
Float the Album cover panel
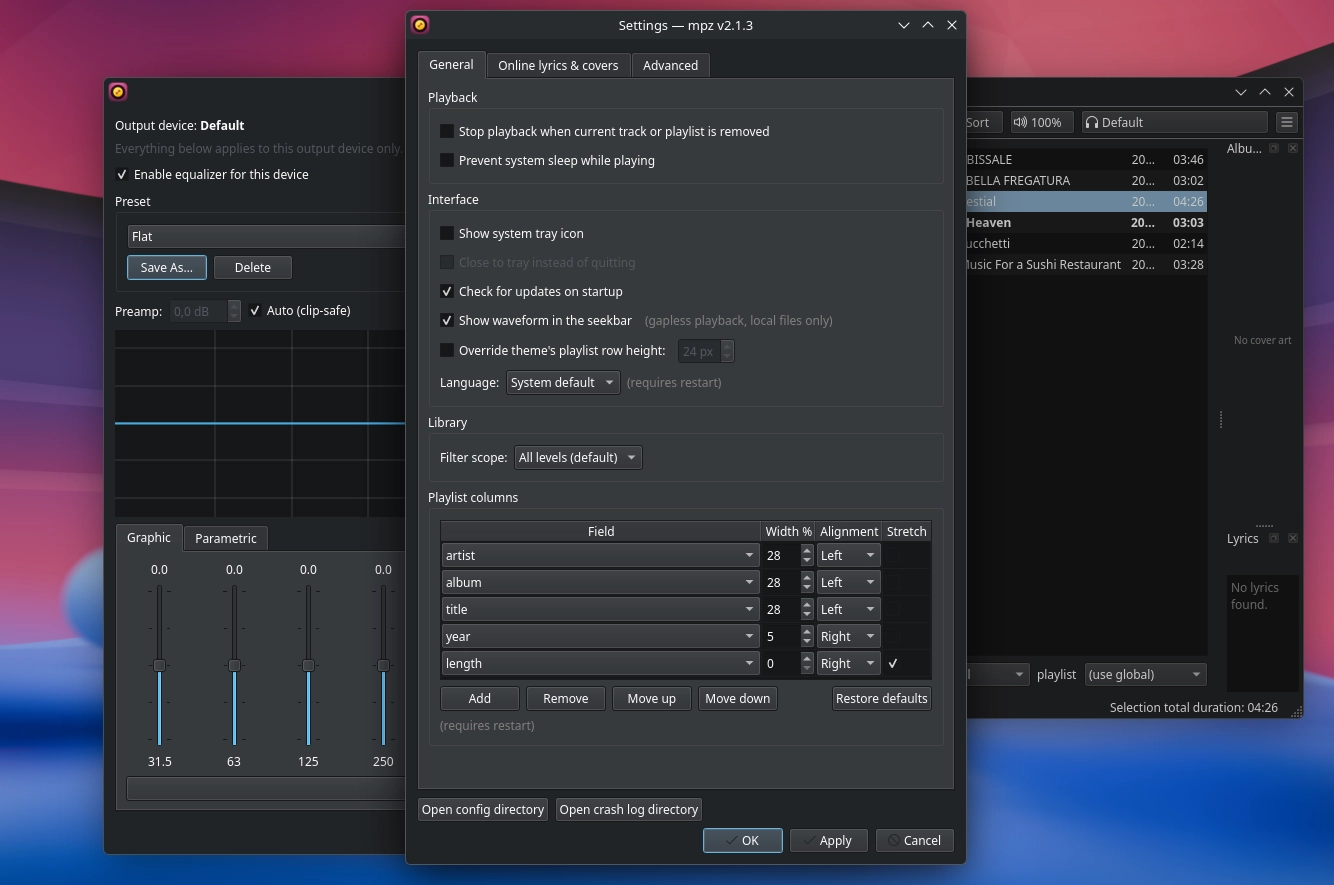pyautogui.click(x=1274, y=148)
